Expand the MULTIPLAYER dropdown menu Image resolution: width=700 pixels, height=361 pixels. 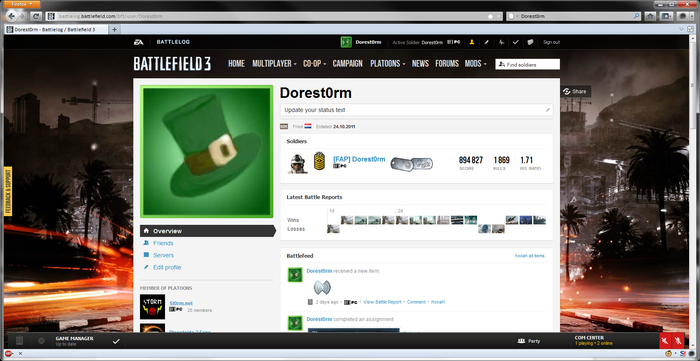pos(274,64)
